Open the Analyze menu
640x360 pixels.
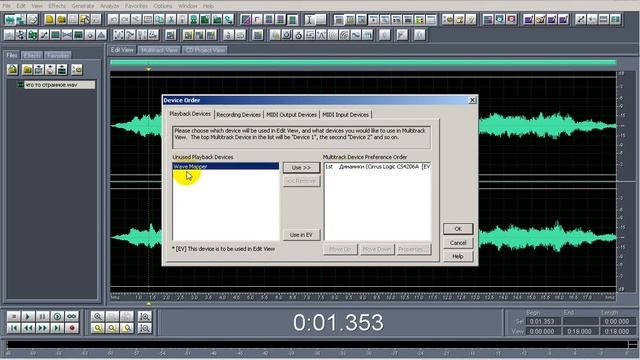coord(109,6)
